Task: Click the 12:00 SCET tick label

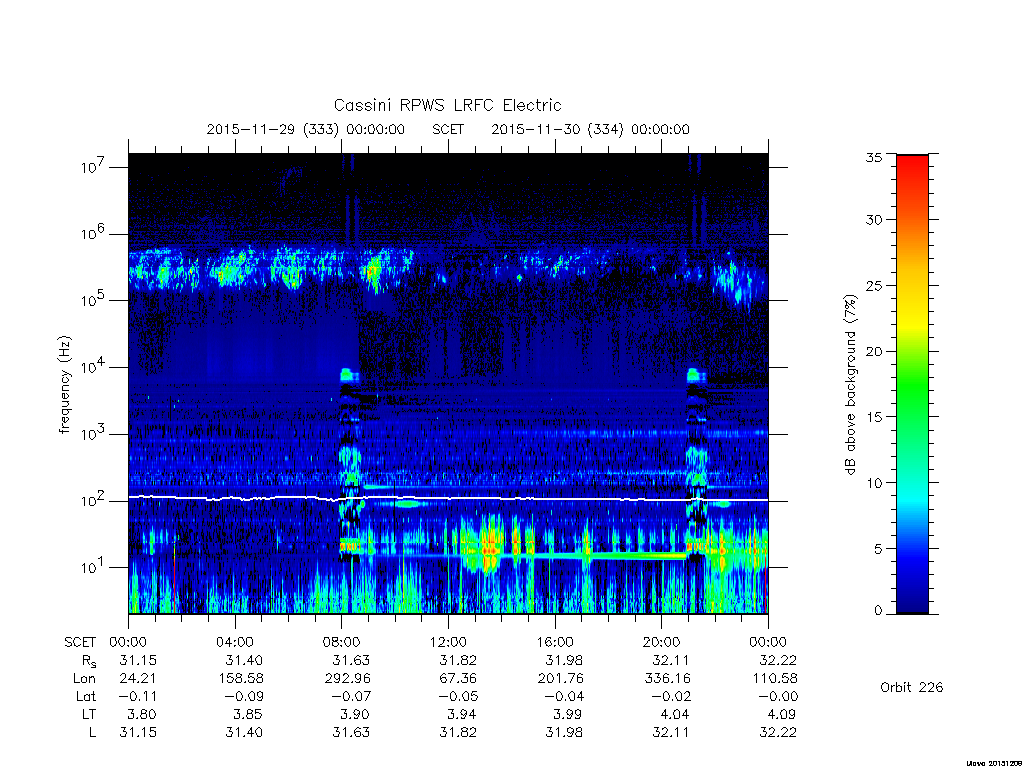Action: coord(448,642)
